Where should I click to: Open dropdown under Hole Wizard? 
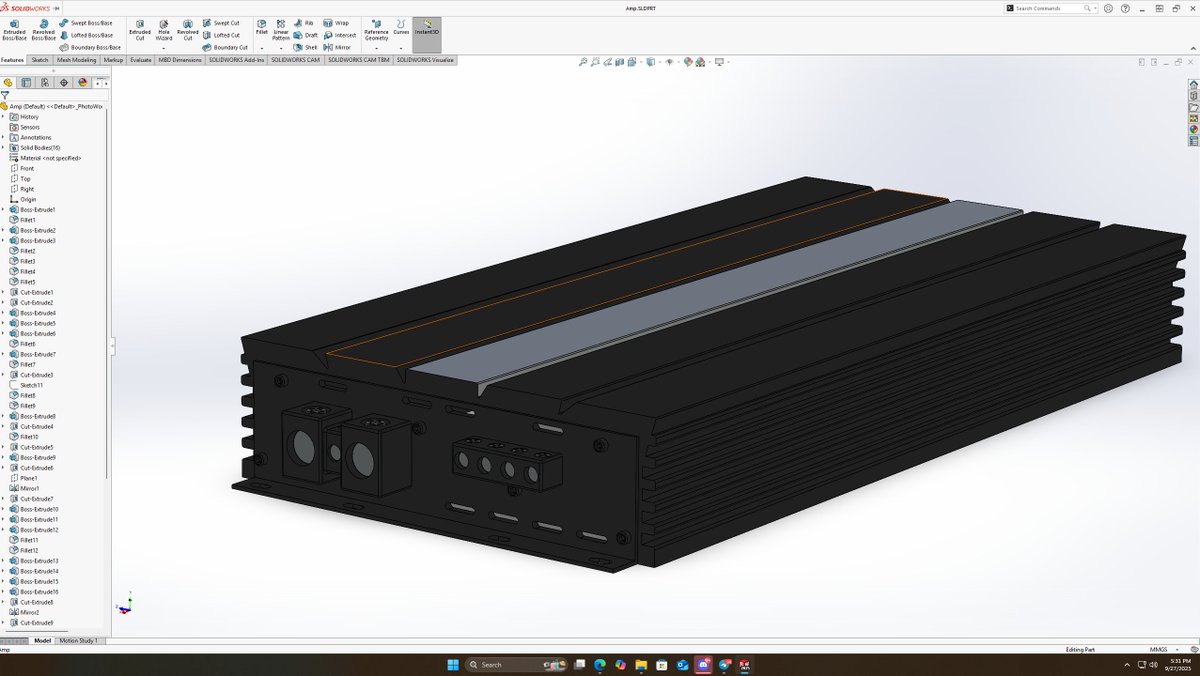[x=164, y=47]
